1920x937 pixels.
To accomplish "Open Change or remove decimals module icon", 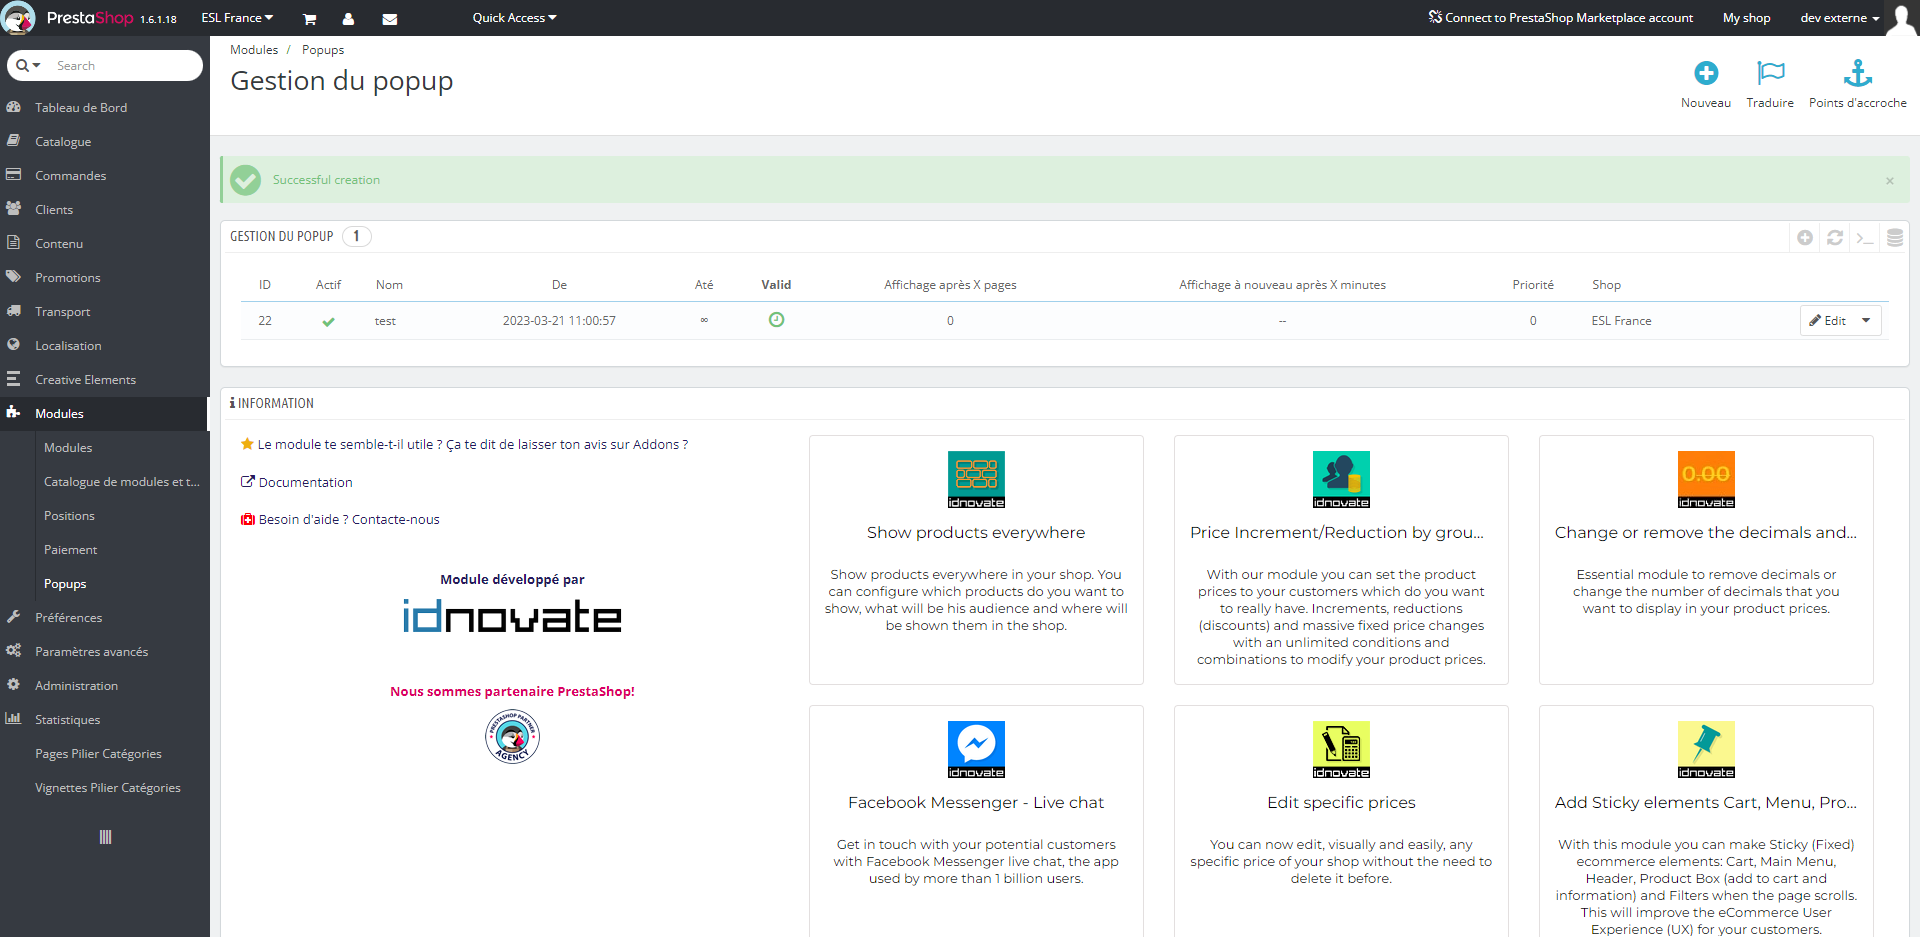I will [1706, 480].
